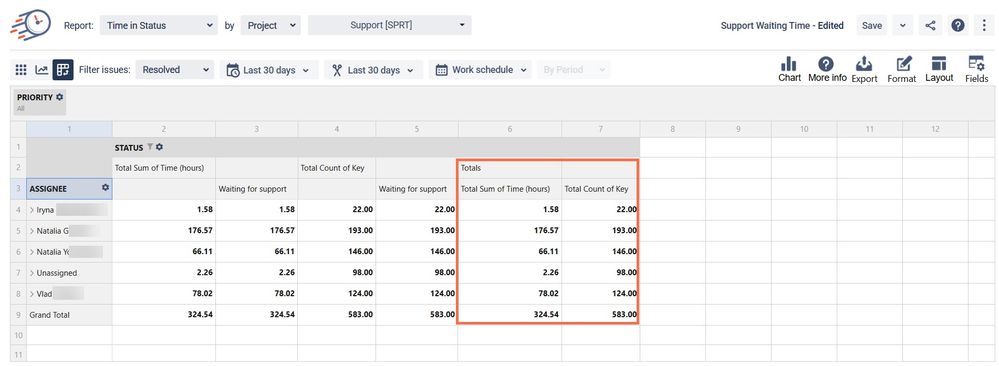Click Waiting for support in column 5
This screenshot has width=999, height=366.
coord(417,189)
